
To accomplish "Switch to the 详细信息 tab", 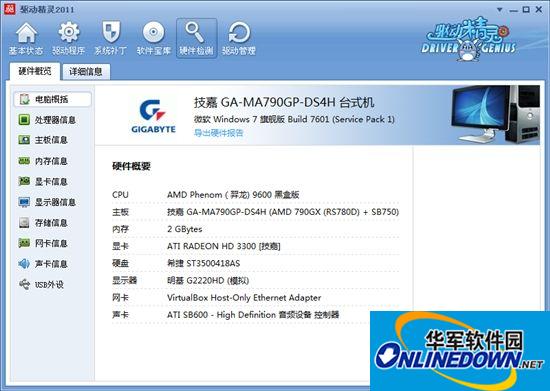I will [86, 72].
